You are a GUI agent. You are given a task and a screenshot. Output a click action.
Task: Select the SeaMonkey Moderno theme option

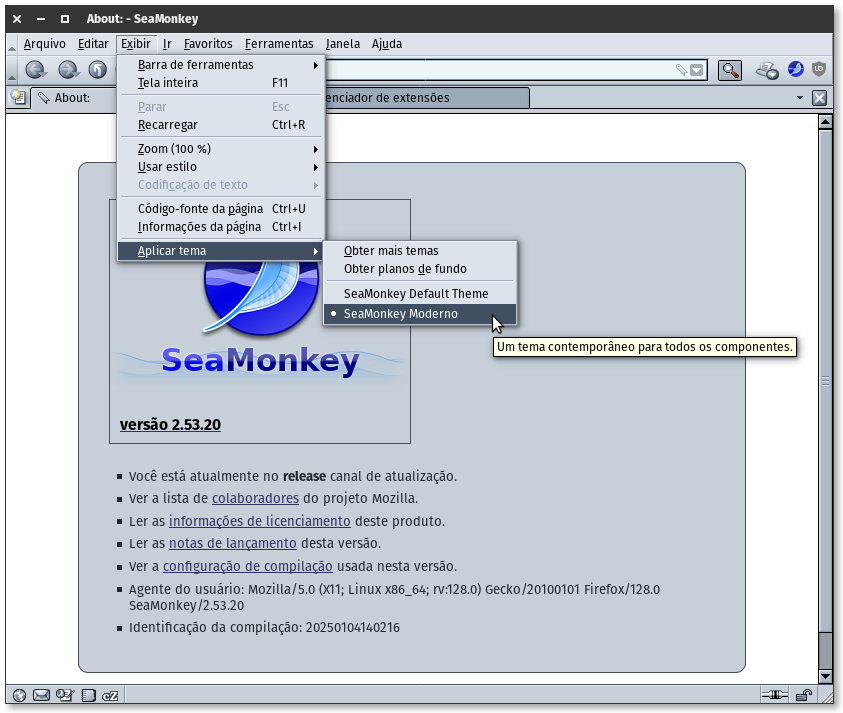[x=400, y=314]
